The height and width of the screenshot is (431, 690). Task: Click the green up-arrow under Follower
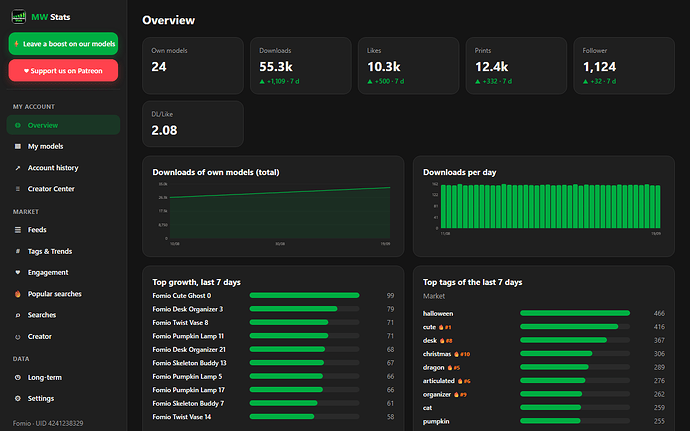(585, 81)
